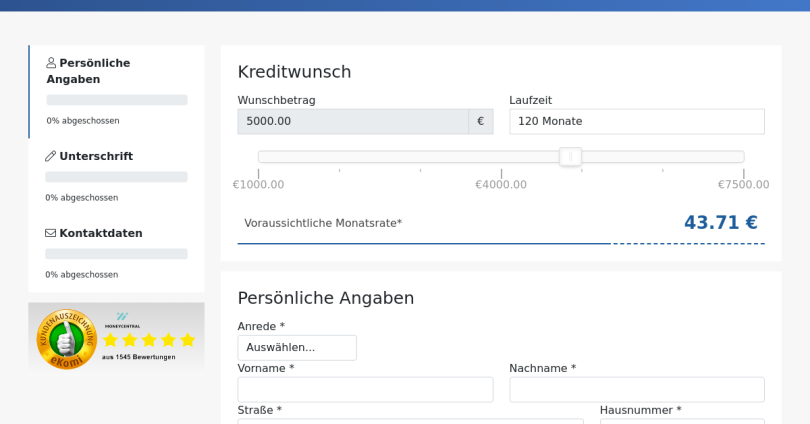Click the envelope icon beside Kontaktdaten
The height and width of the screenshot is (424, 810).
click(x=50, y=233)
